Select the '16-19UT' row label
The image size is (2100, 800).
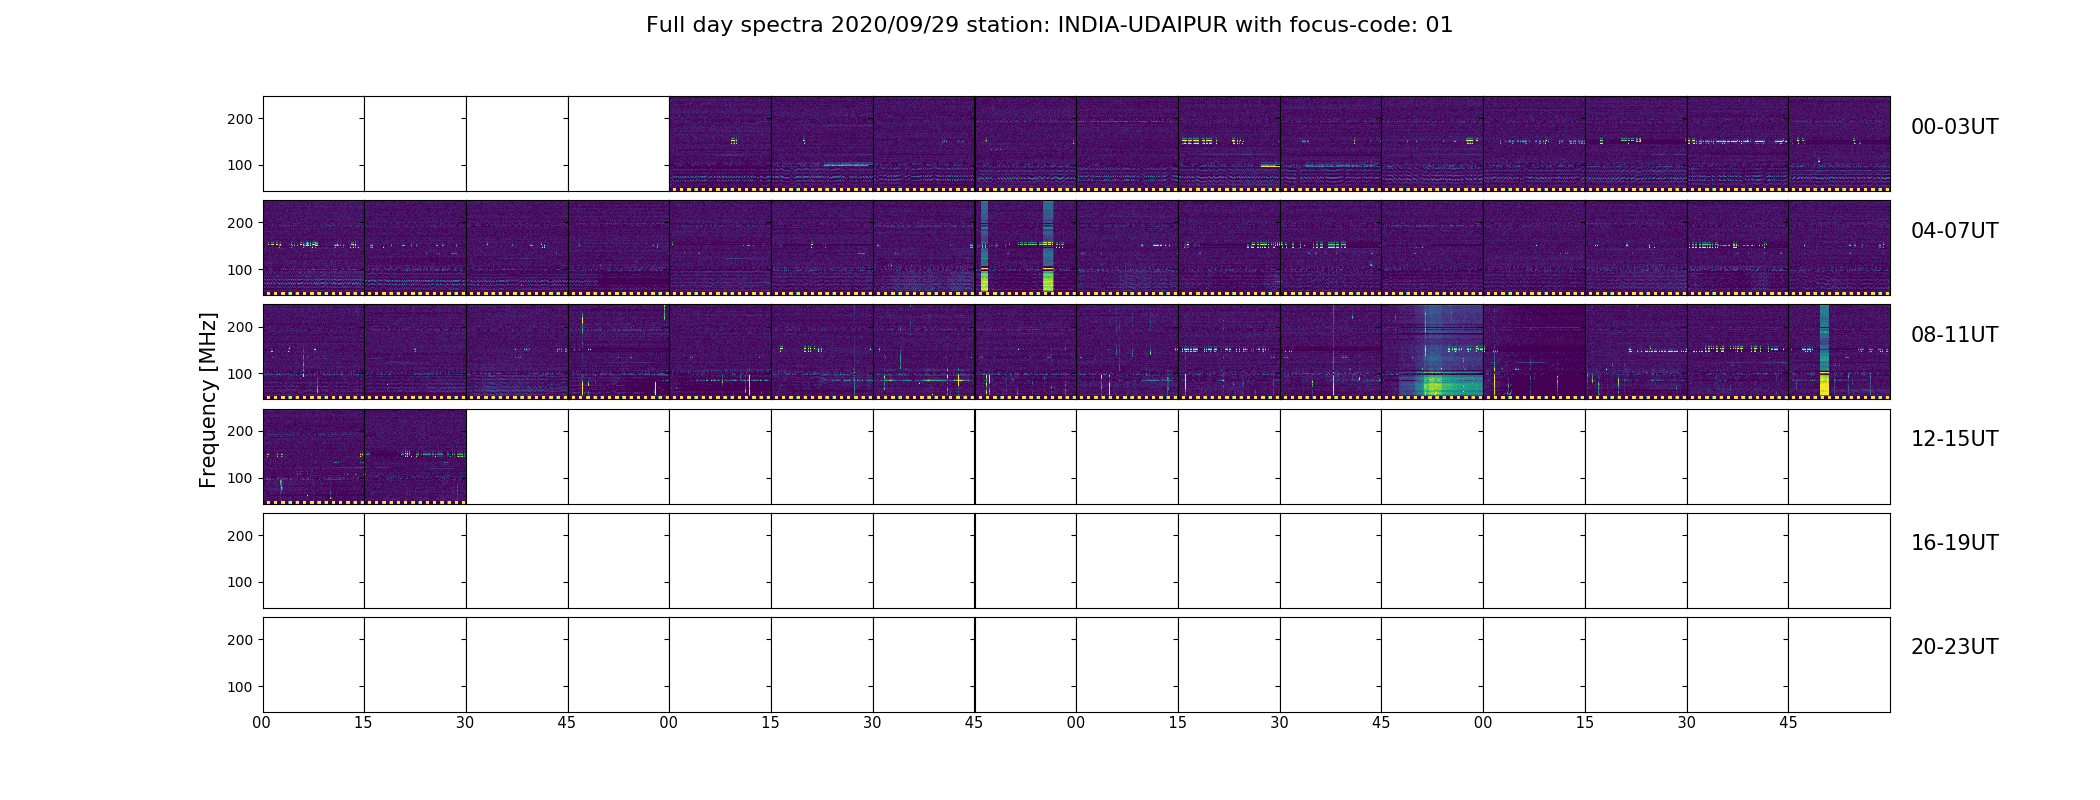[x=1954, y=543]
